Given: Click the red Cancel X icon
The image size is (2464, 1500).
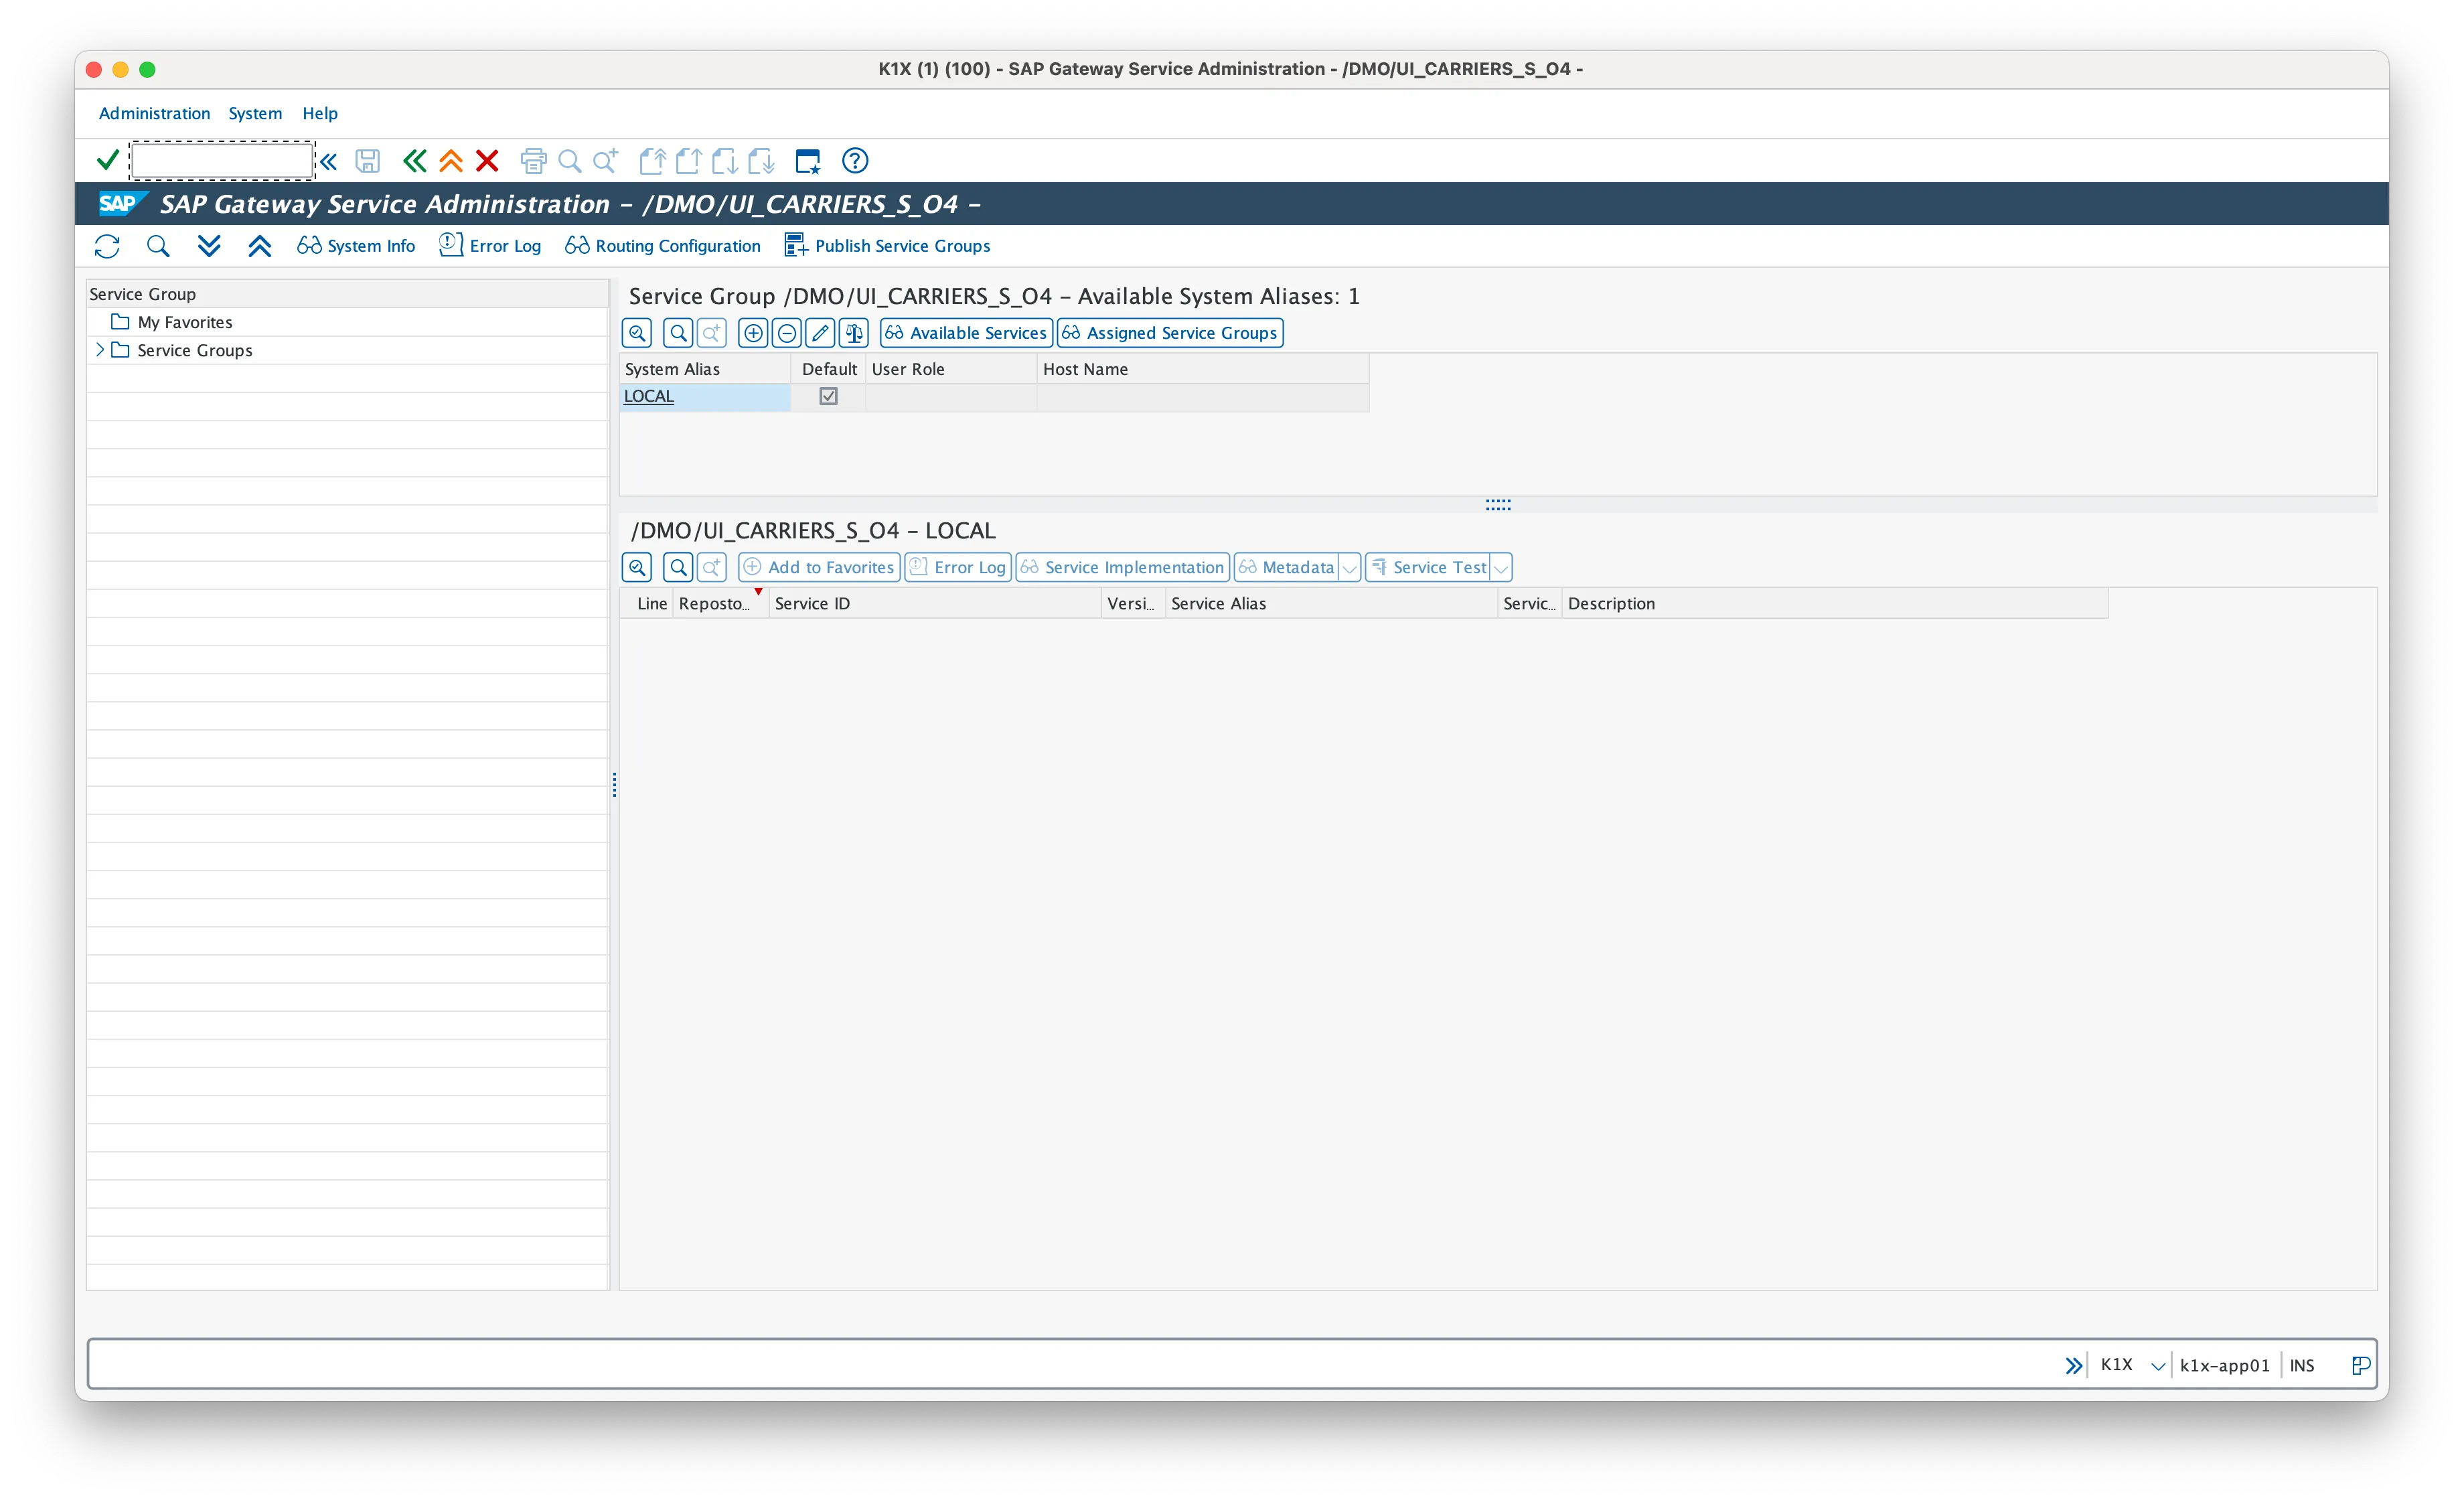Looking at the screenshot, I should tap(487, 160).
